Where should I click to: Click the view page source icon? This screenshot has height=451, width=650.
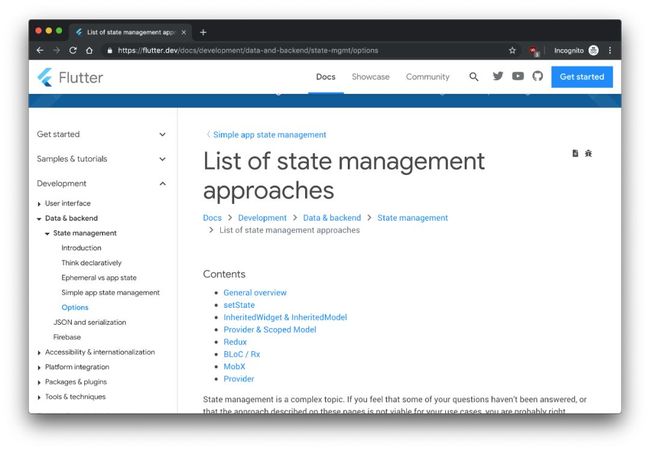575,153
